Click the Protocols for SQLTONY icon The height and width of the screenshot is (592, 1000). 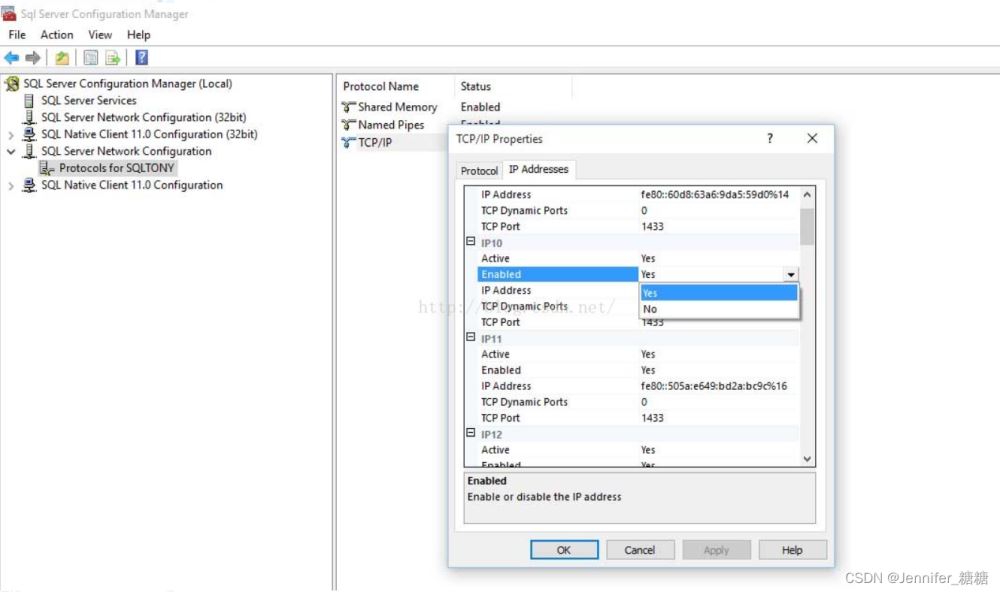(x=47, y=168)
